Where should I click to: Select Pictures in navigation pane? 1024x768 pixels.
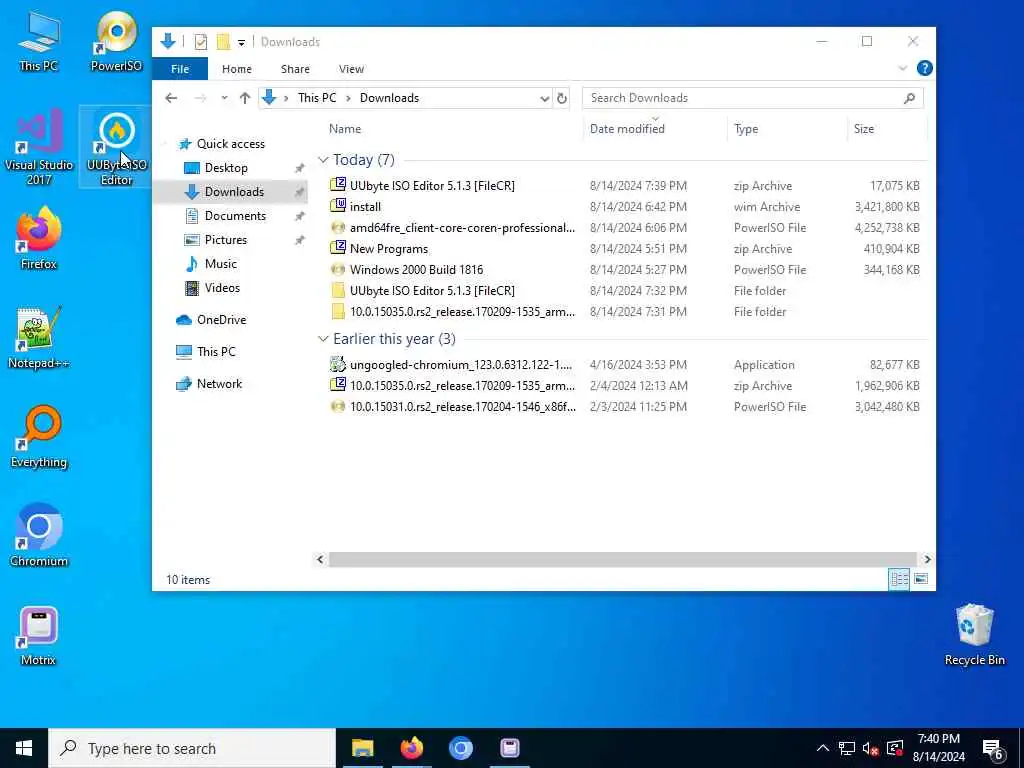(225, 240)
